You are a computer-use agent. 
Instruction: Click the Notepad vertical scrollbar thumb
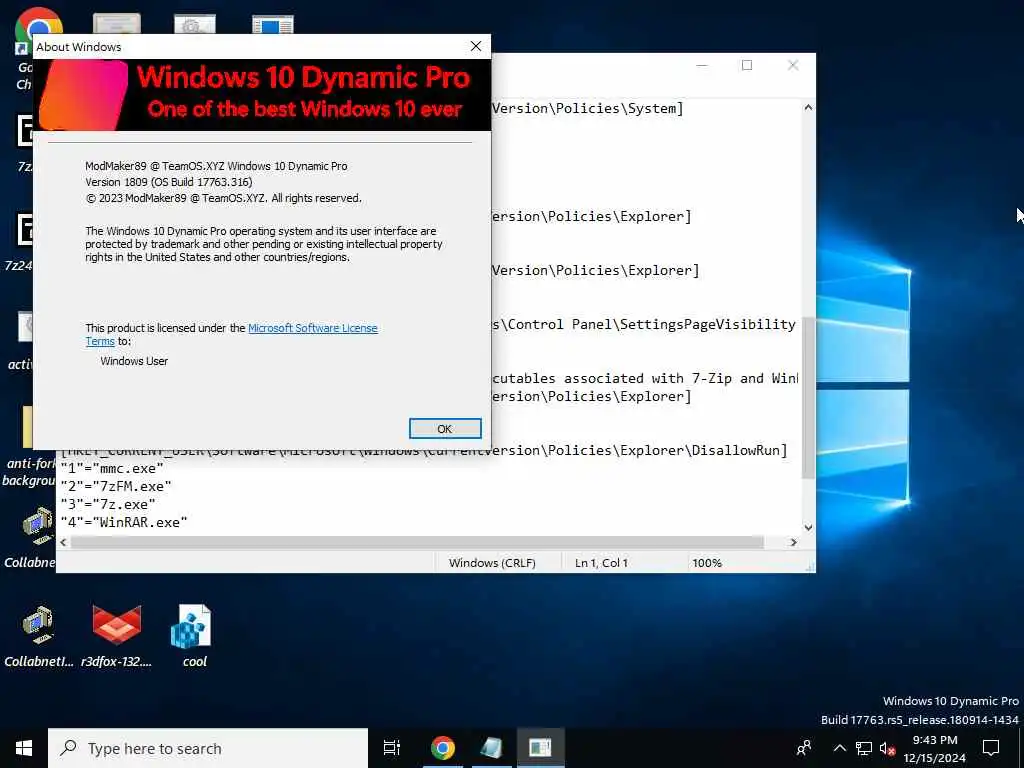(808, 396)
